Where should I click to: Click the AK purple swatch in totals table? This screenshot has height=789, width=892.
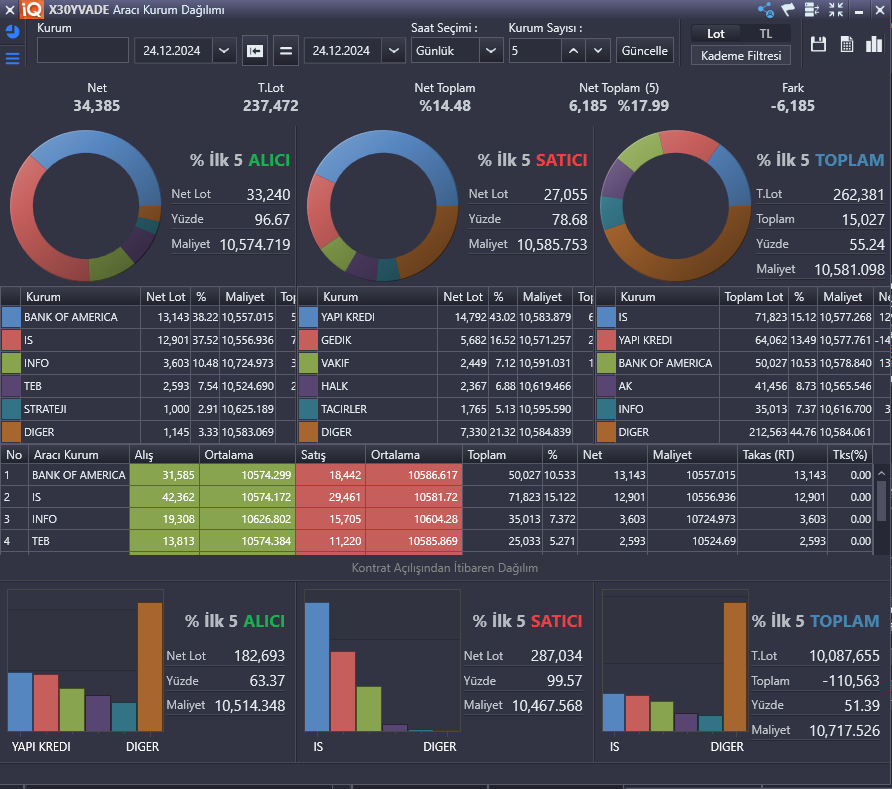click(x=606, y=386)
